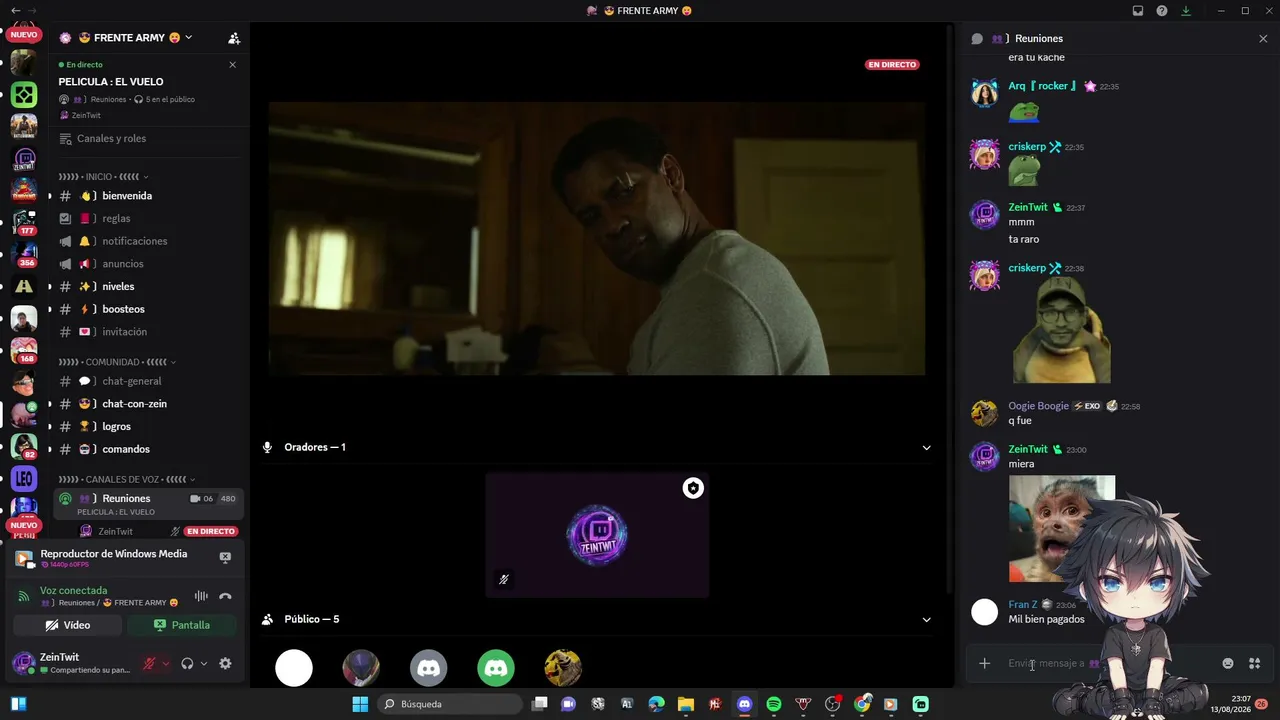The image size is (1280, 720).
Task: Open headphone output options arrow
Action: (x=204, y=663)
